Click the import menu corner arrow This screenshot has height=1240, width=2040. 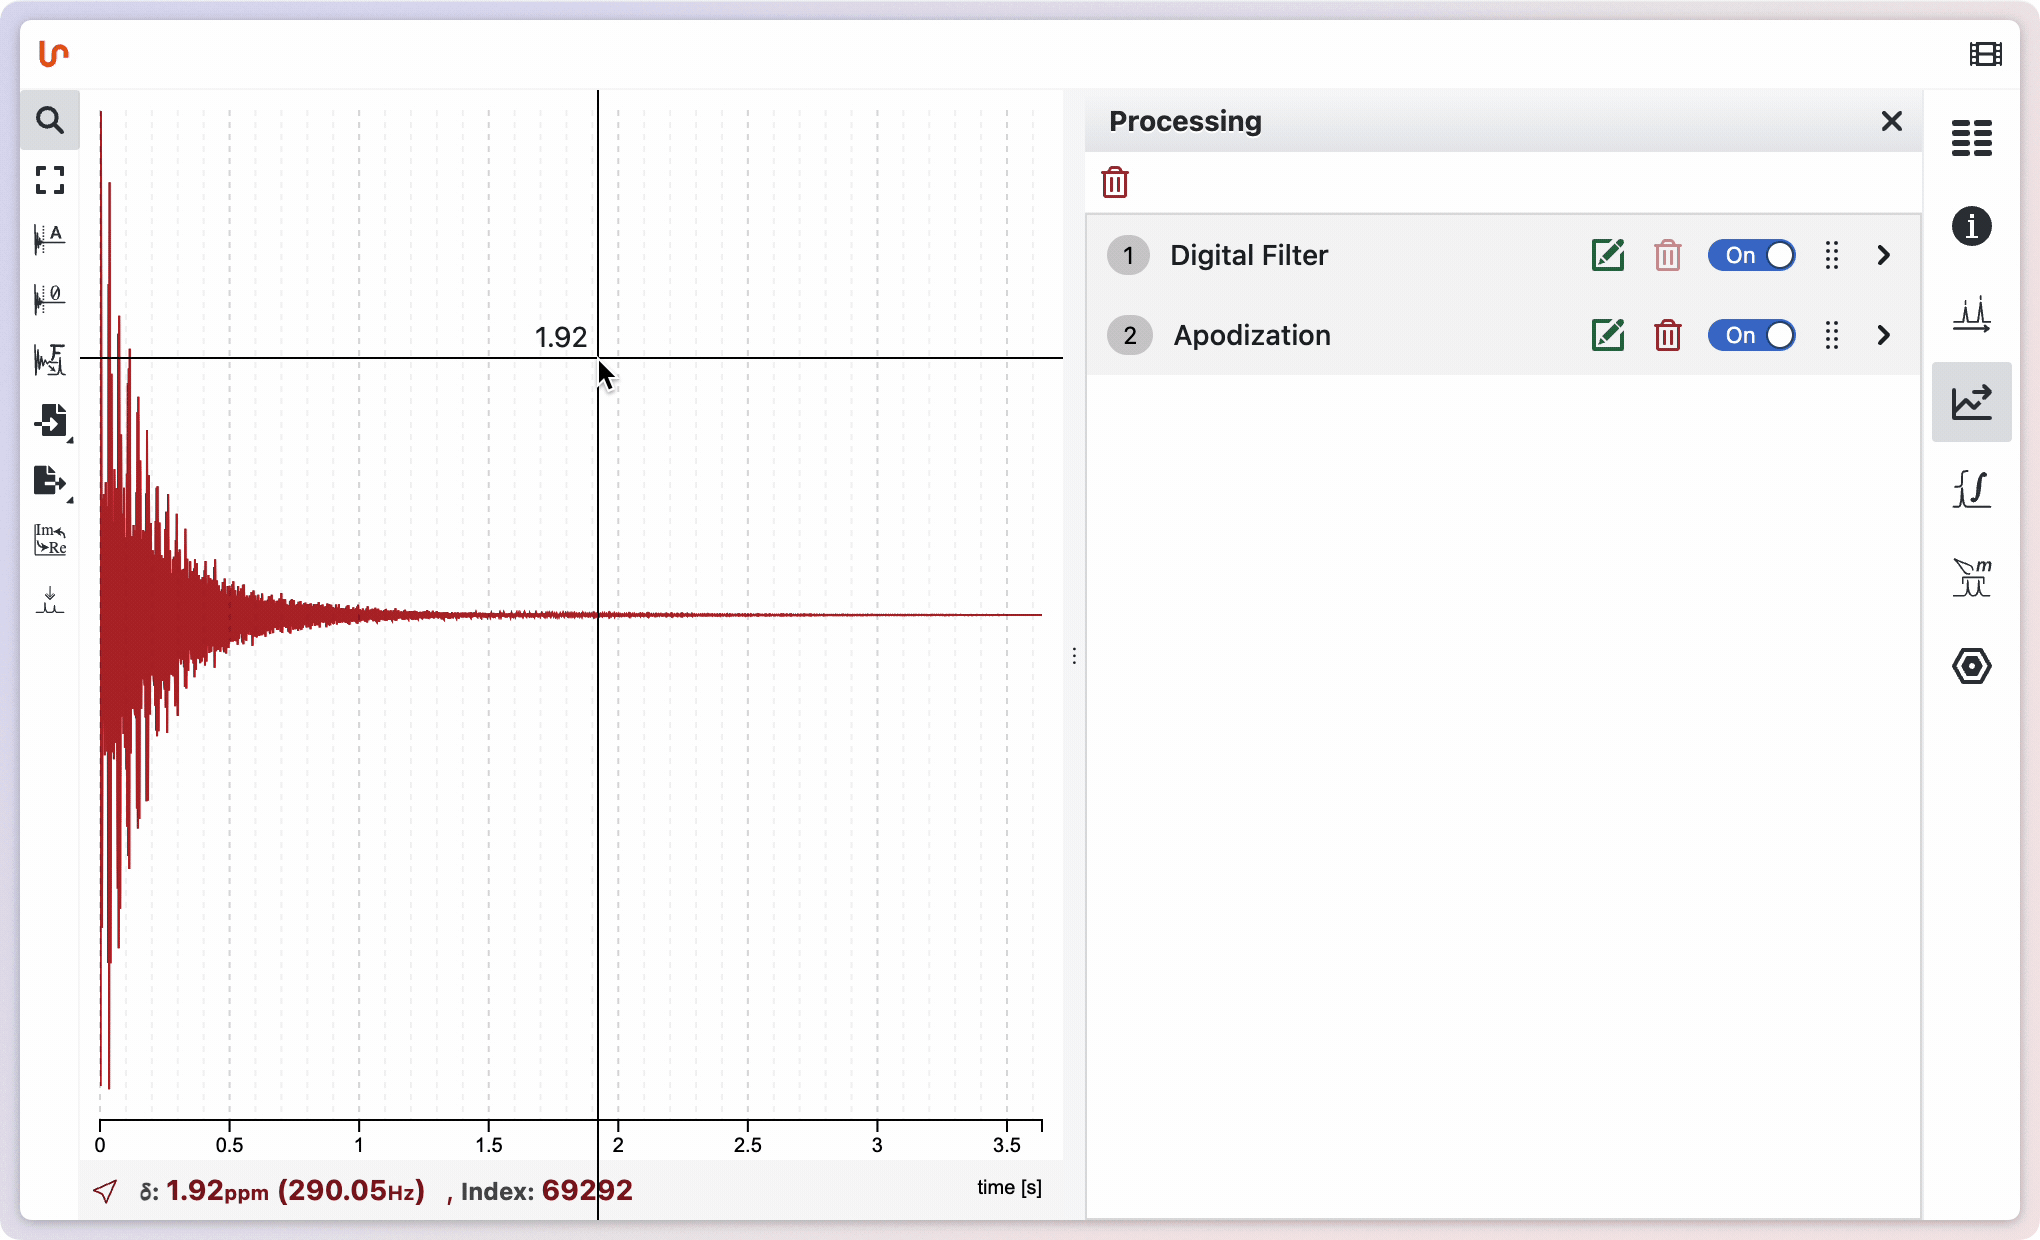(70, 440)
